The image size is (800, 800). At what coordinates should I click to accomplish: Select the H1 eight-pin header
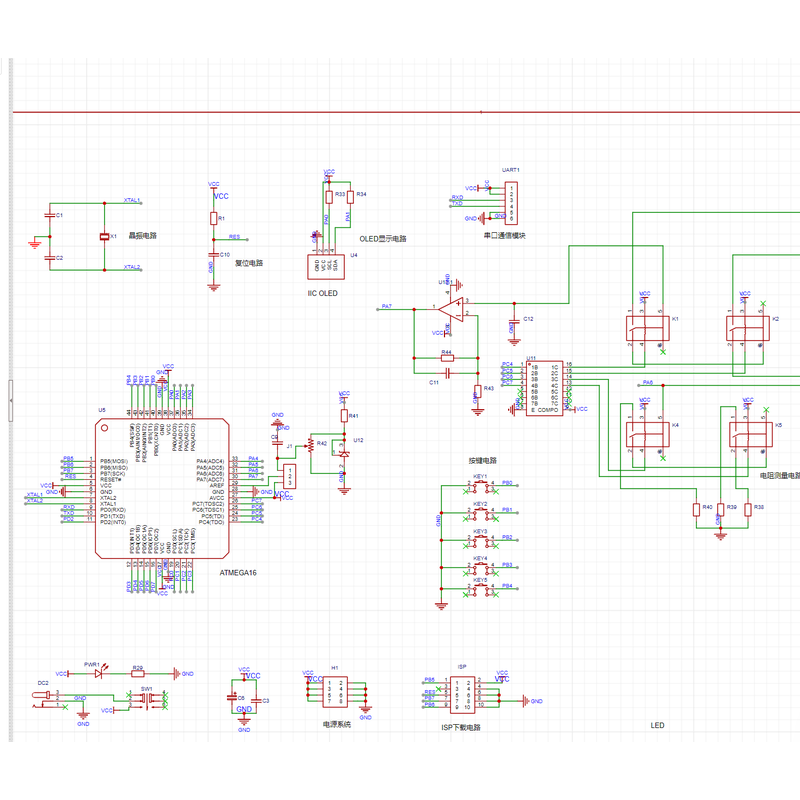coord(335,692)
